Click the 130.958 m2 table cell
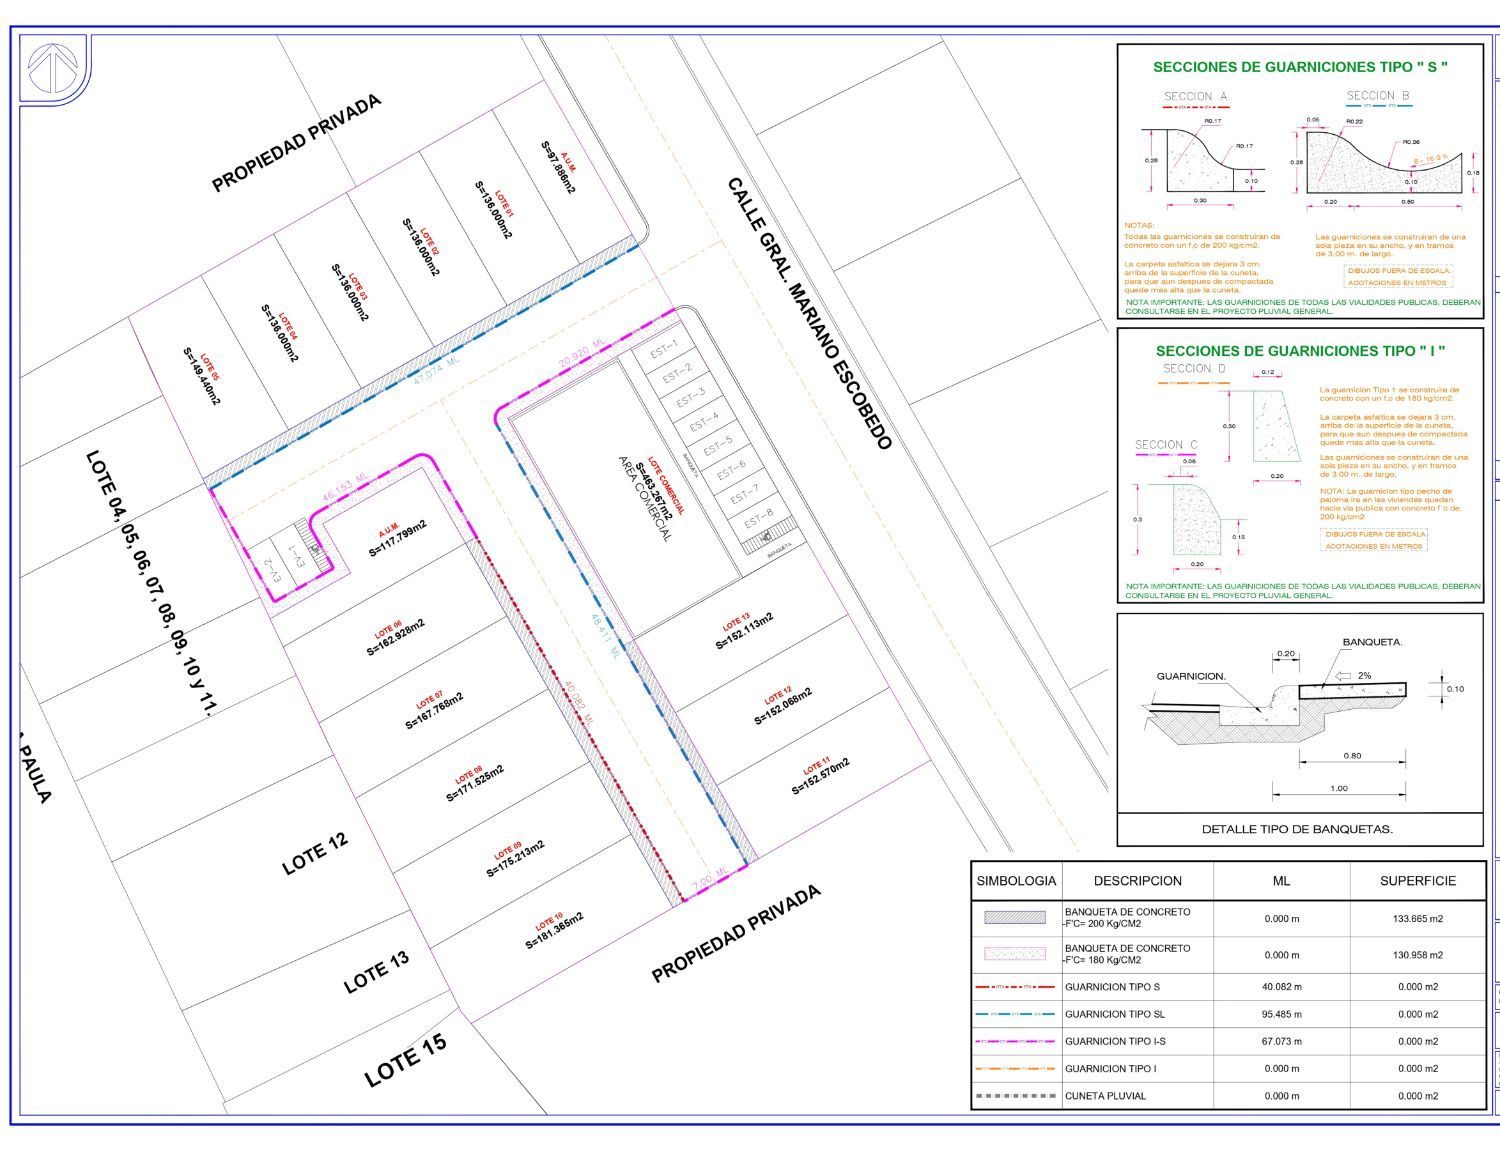 coord(1418,955)
